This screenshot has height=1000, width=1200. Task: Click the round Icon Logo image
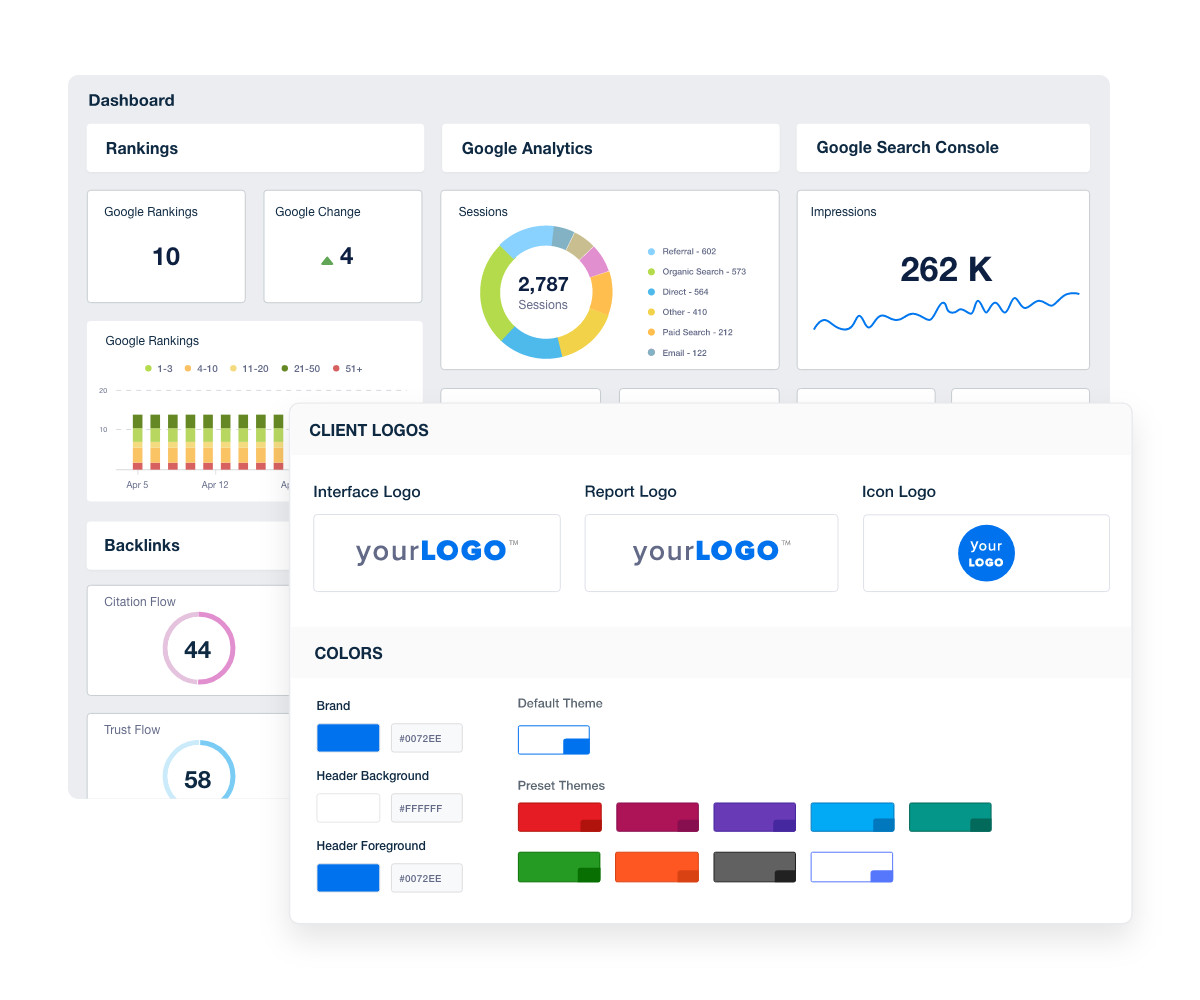coord(986,554)
